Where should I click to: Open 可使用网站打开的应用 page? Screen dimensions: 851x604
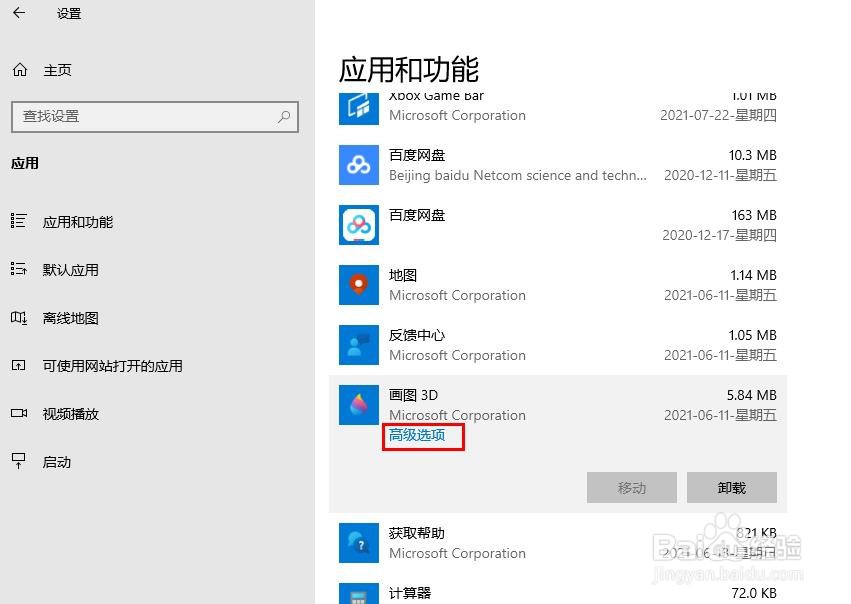click(x=112, y=366)
